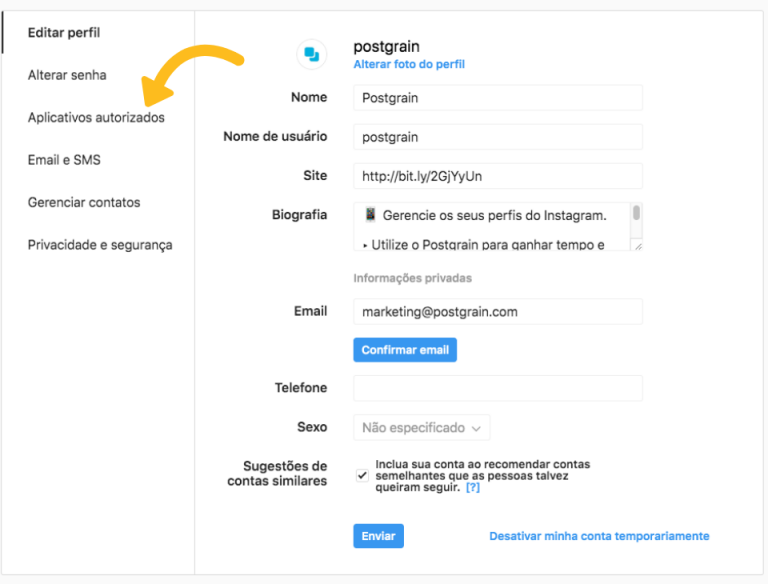Click Alterar foto do perfil link

coord(408,64)
